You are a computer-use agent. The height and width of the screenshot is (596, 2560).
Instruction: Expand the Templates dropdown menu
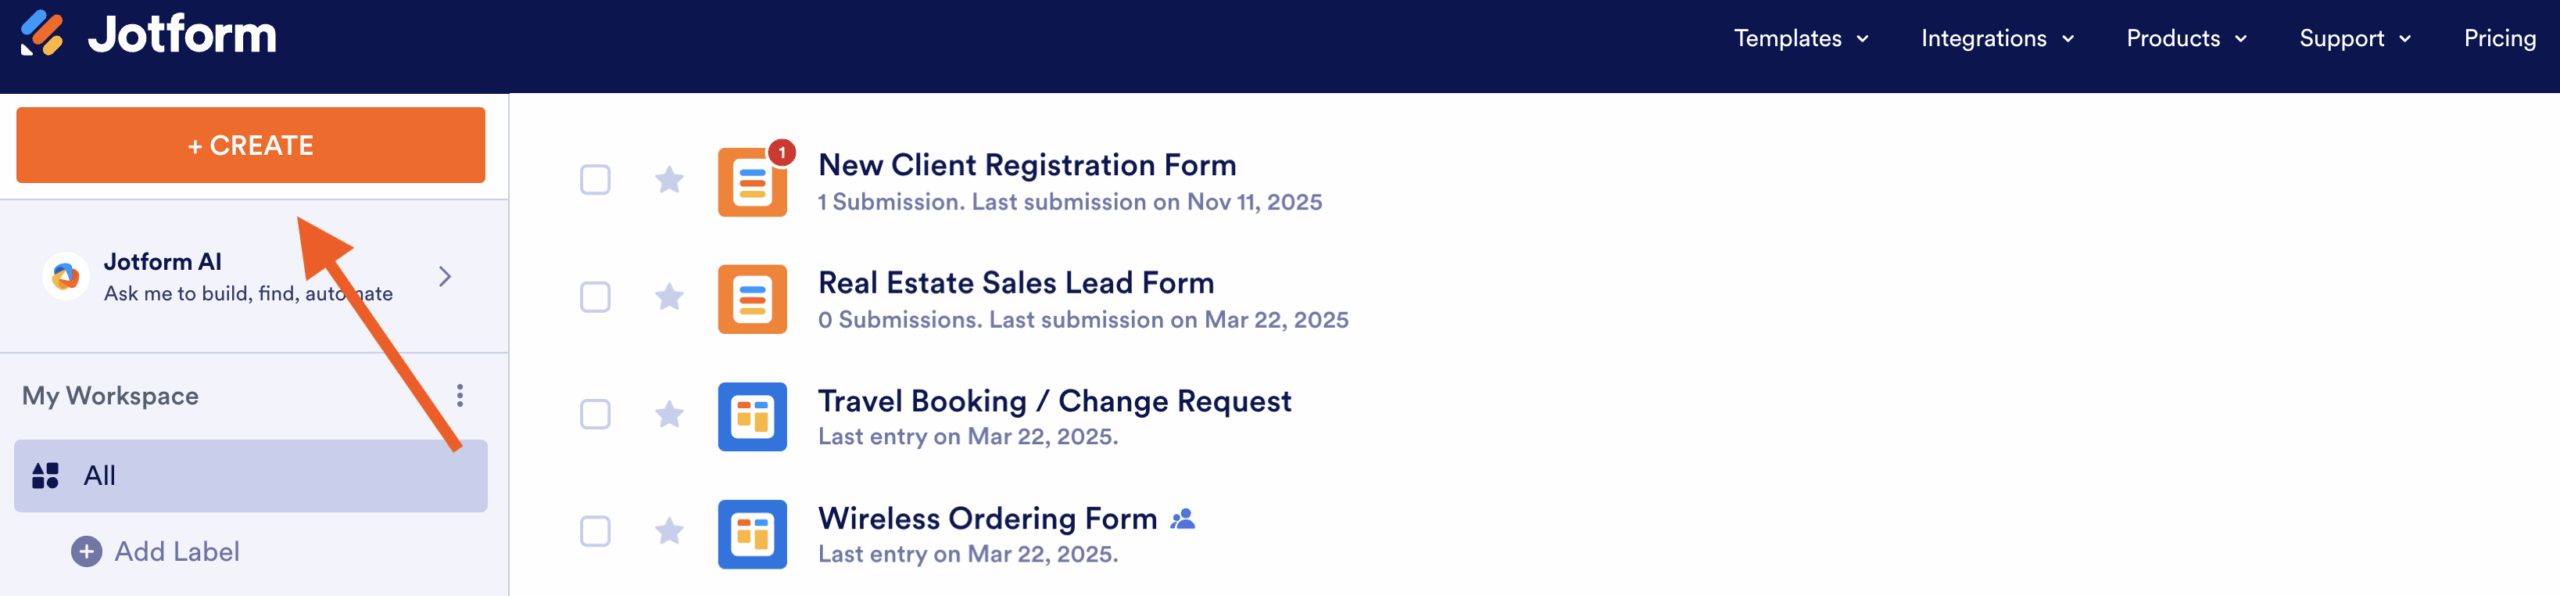[1800, 38]
